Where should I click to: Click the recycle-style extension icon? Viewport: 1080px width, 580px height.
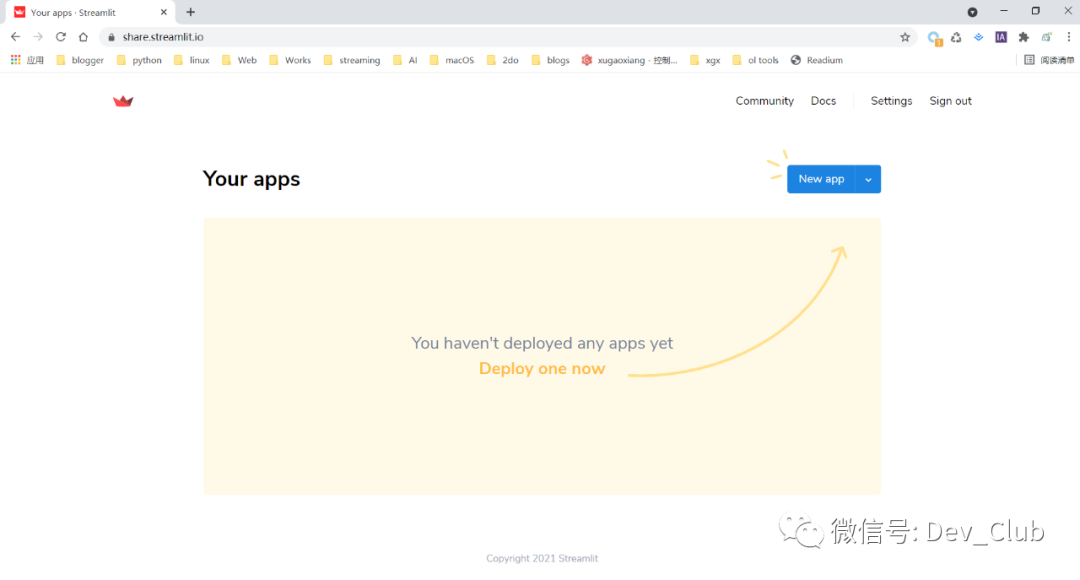coord(956,37)
